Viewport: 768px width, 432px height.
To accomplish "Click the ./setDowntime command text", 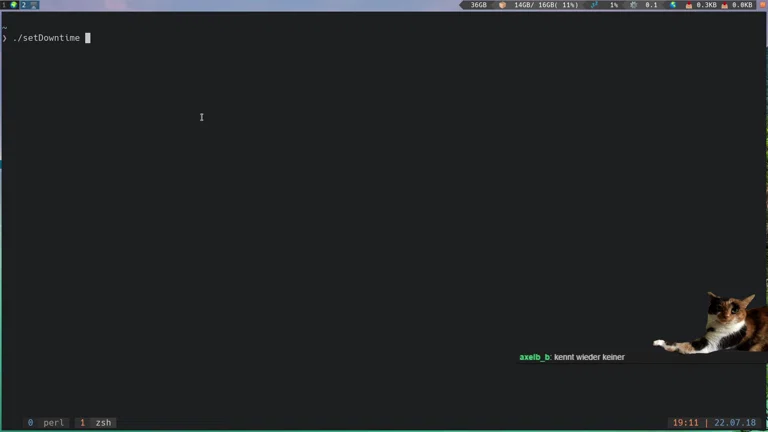I will 47,38.
